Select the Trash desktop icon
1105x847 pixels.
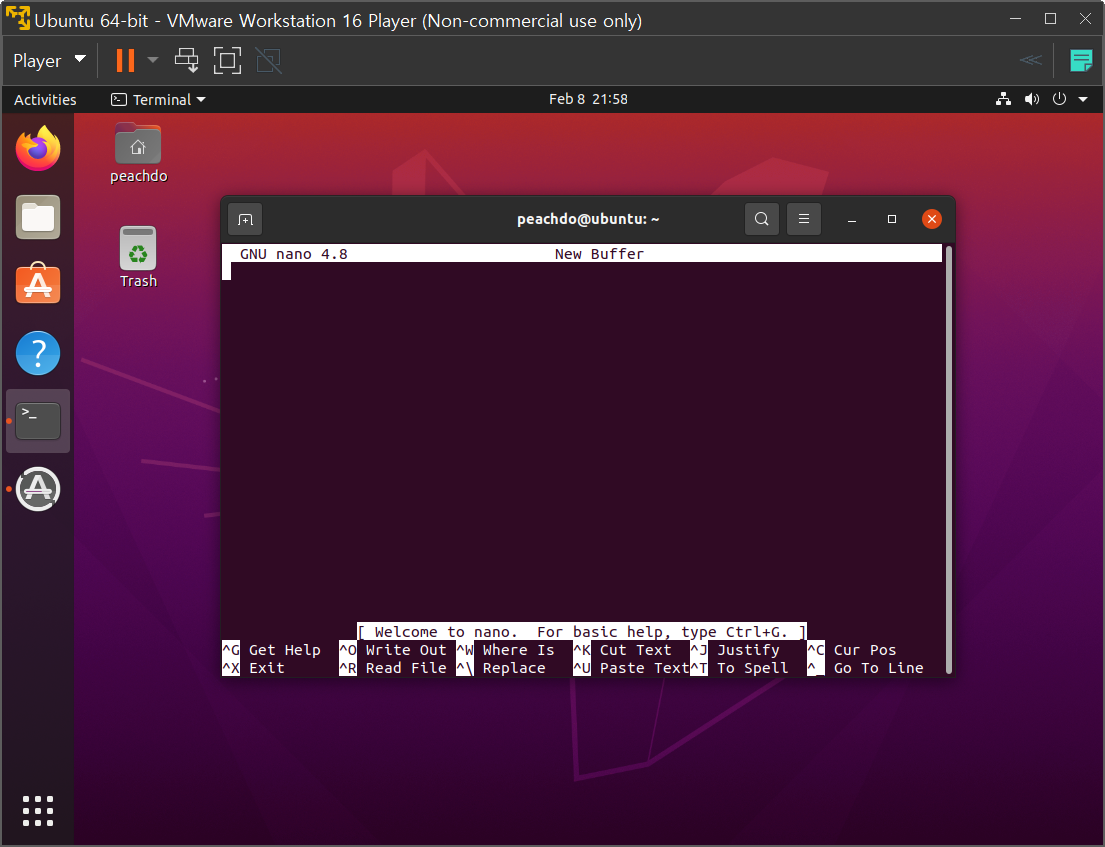pyautogui.click(x=138, y=257)
